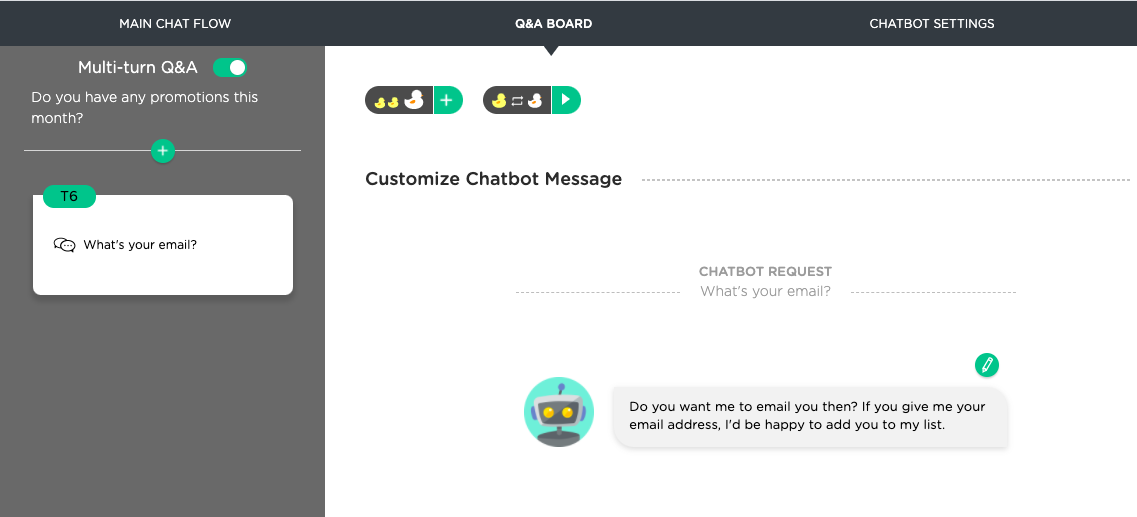Click the speech bubbles icon in the T6 card

pyautogui.click(x=65, y=245)
